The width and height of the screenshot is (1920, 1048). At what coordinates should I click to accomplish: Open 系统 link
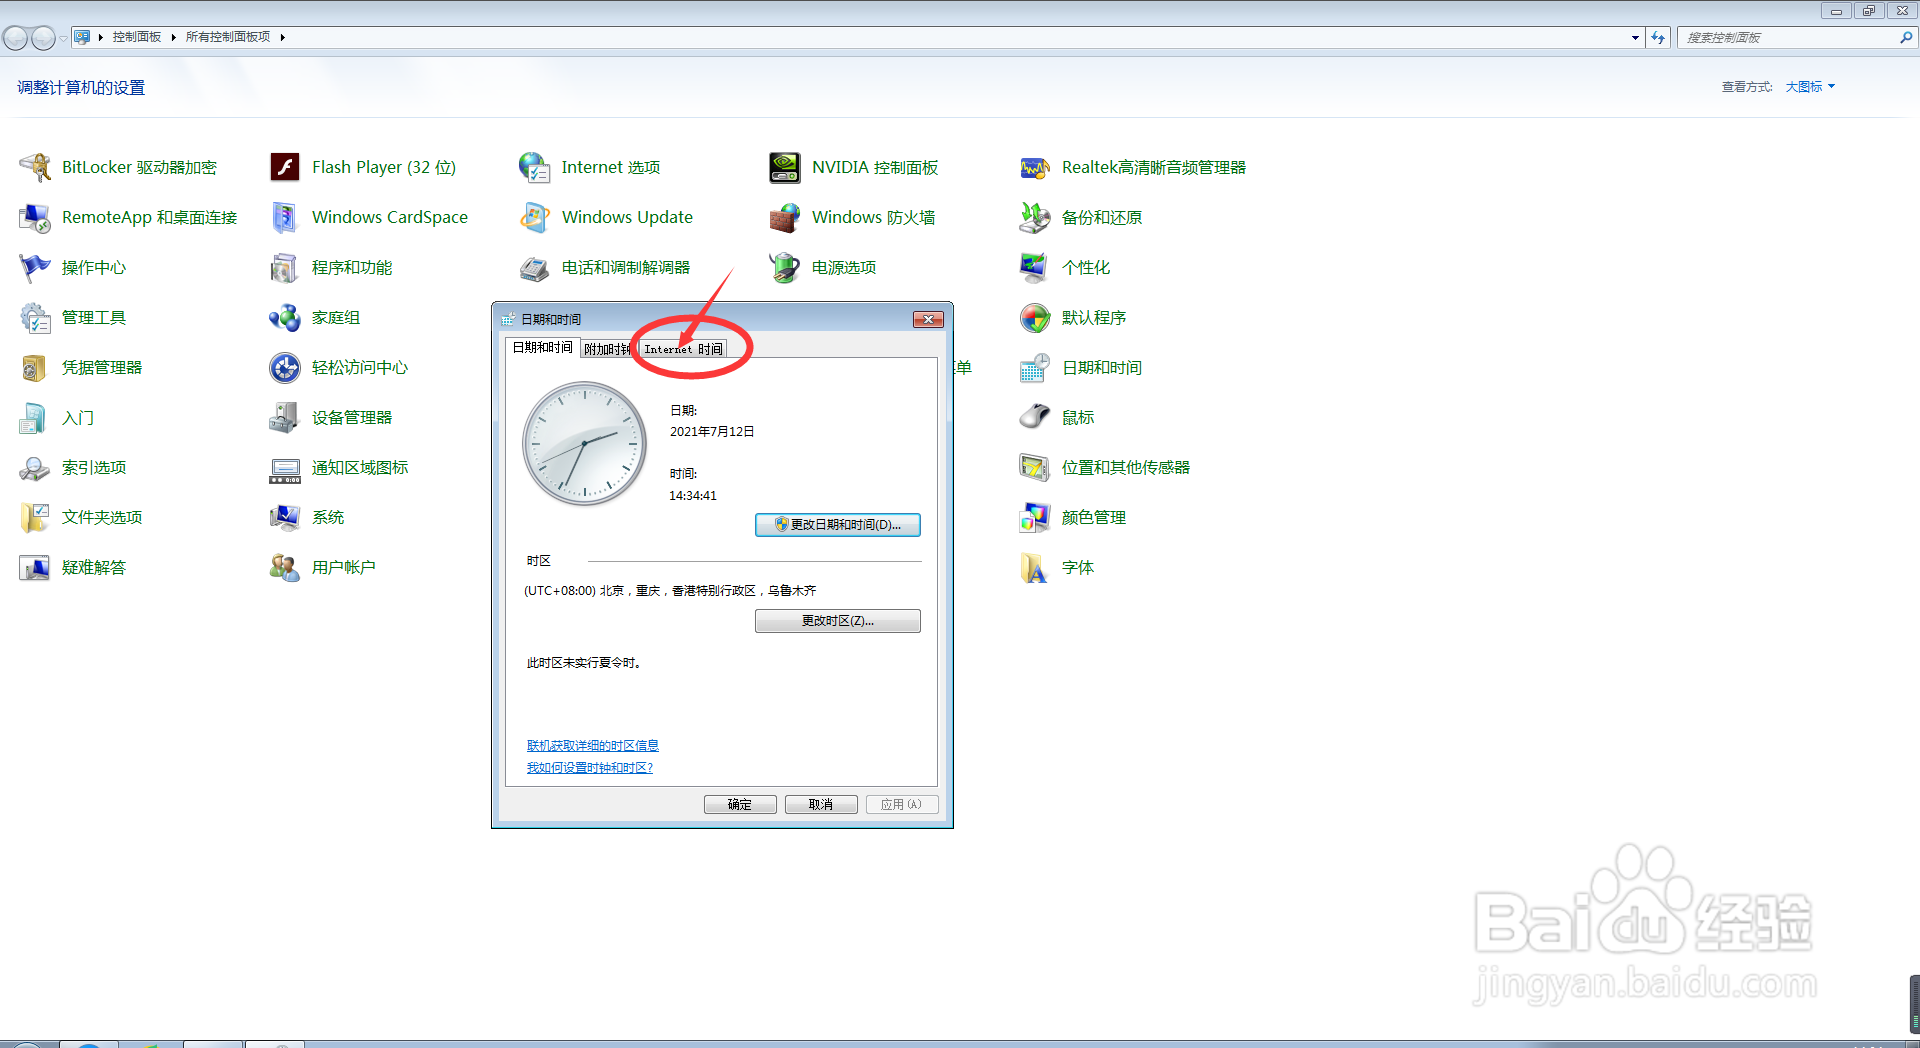[x=327, y=517]
